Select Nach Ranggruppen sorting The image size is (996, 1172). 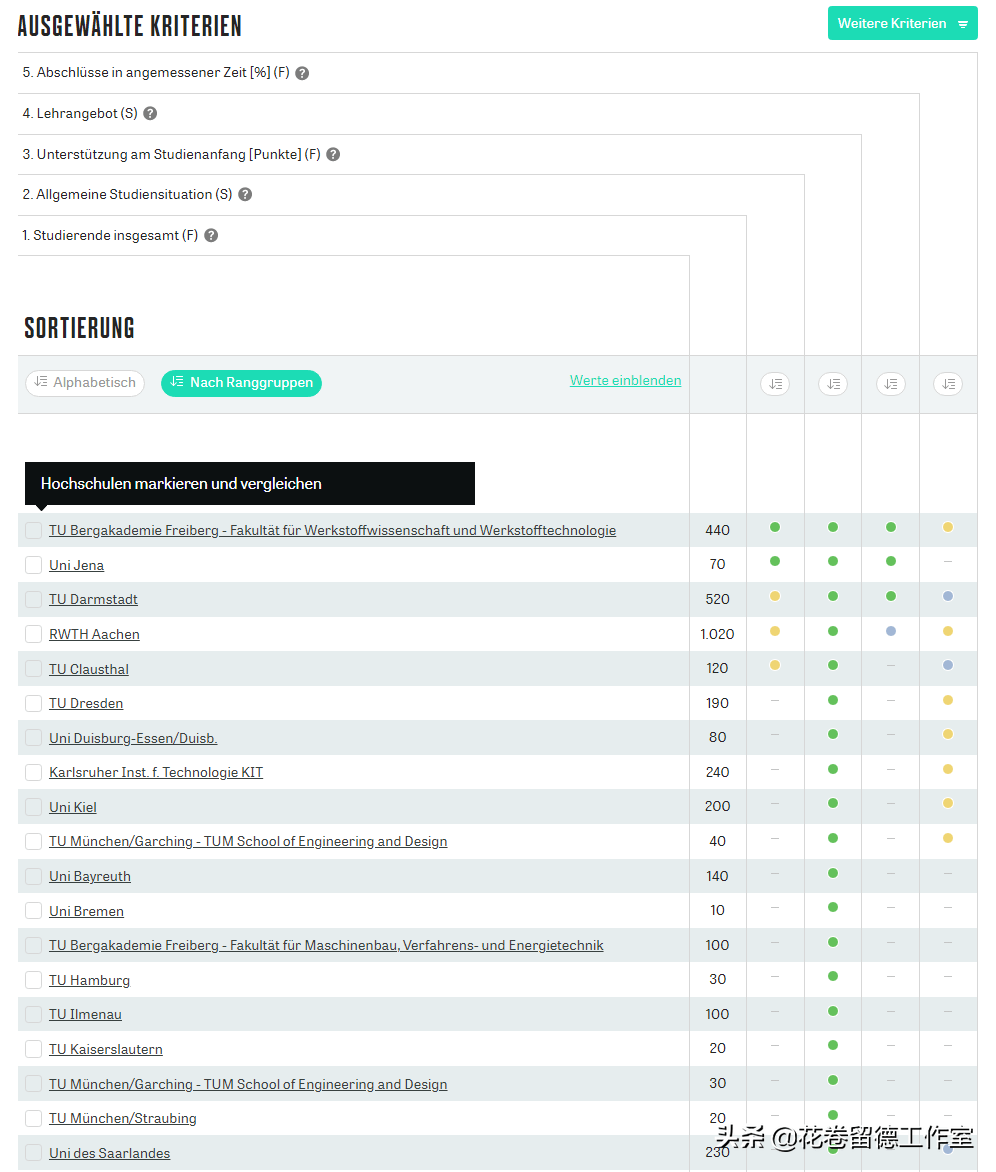[241, 383]
